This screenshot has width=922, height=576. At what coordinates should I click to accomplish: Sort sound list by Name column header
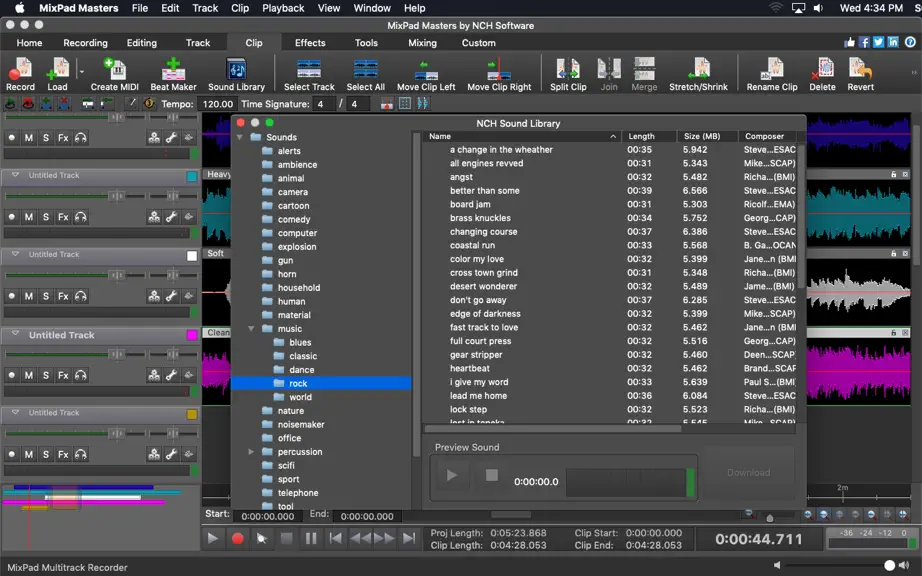coord(521,136)
